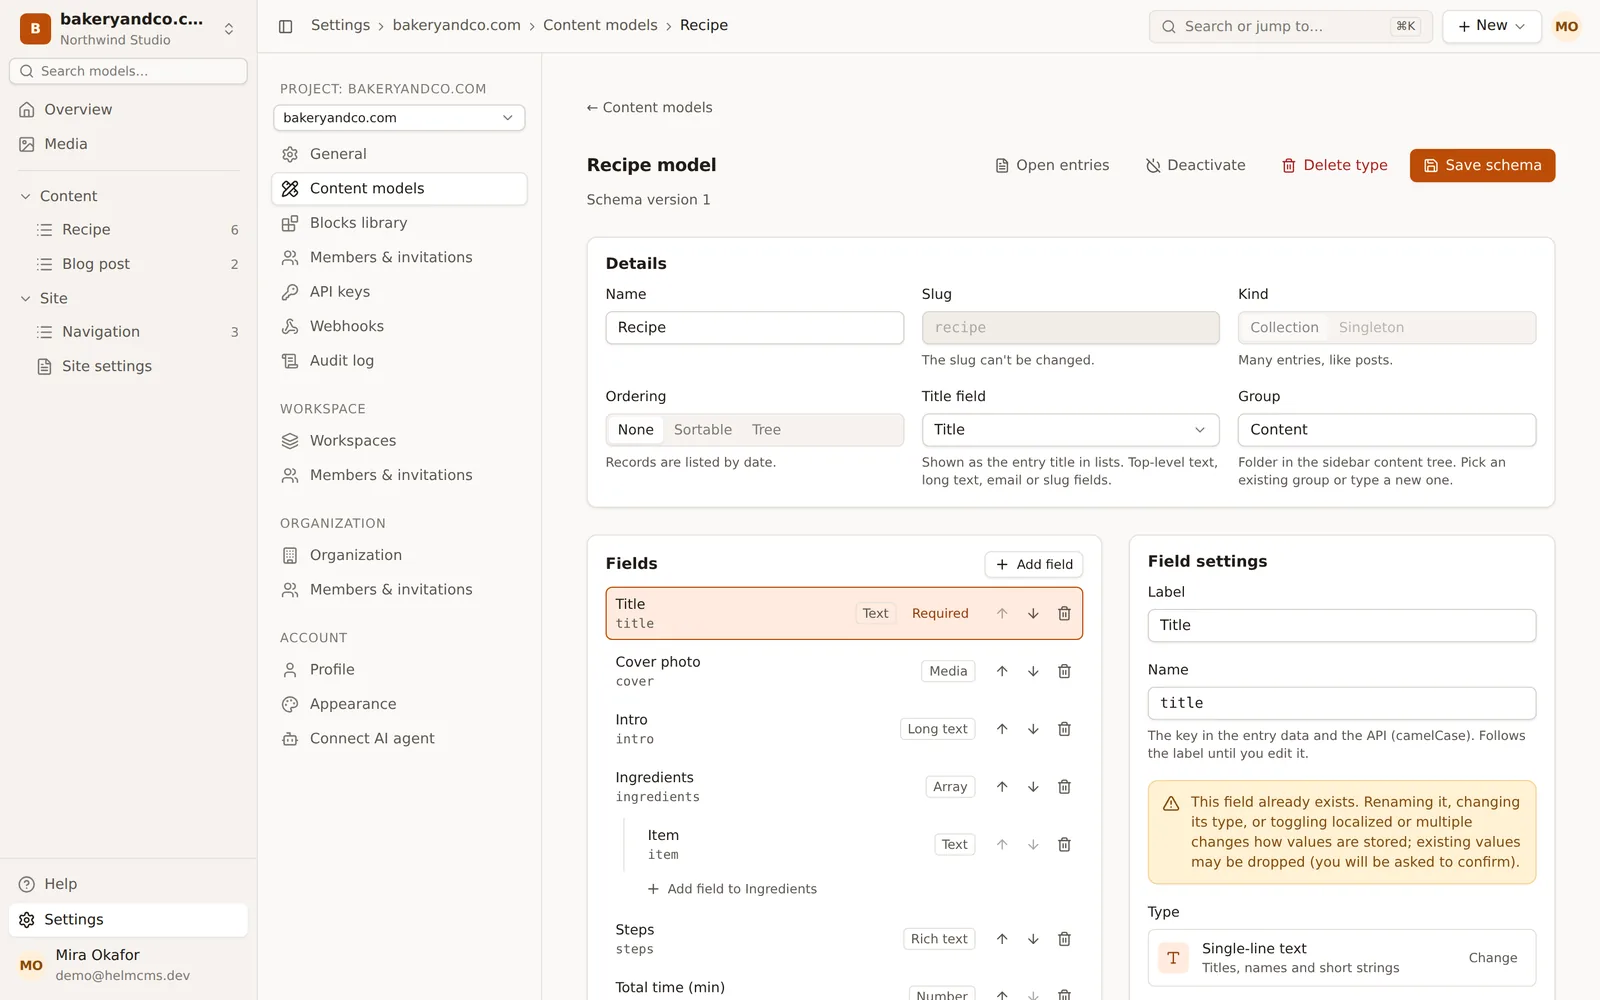Screen dimensions: 1600x1000
Task: Select Singleton kind
Action: [x=1371, y=328]
